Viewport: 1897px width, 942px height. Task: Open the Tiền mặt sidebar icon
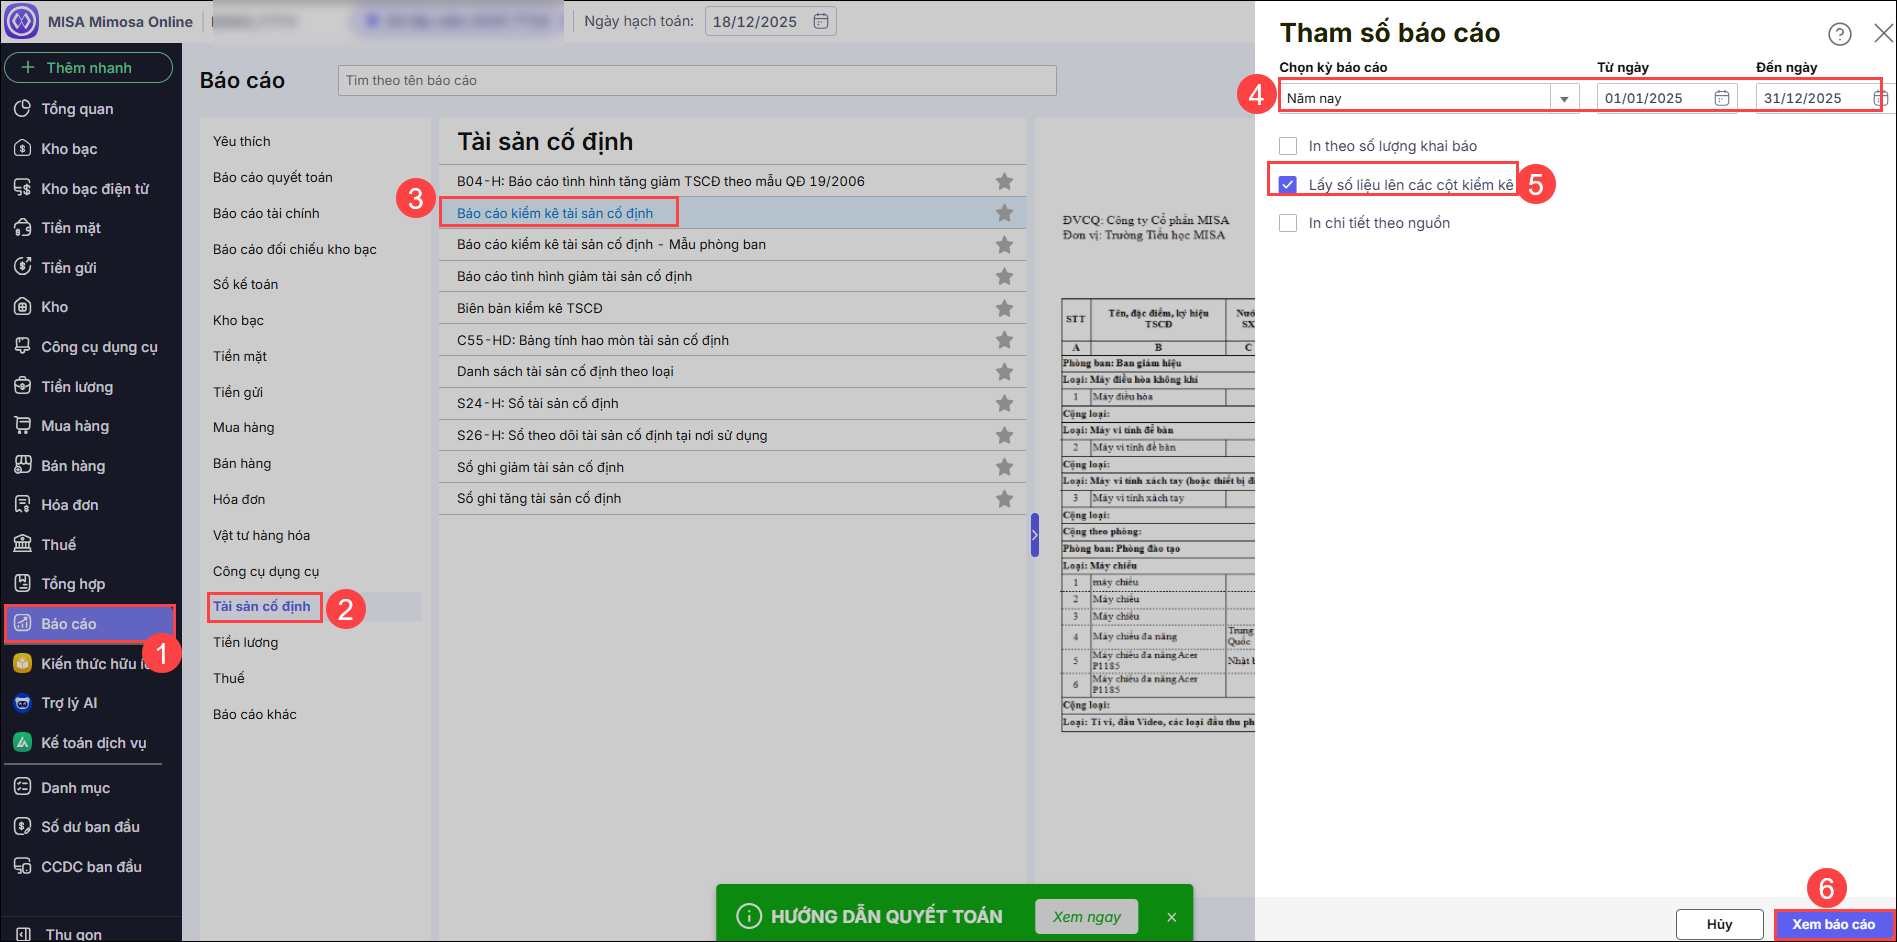pyautogui.click(x=22, y=227)
